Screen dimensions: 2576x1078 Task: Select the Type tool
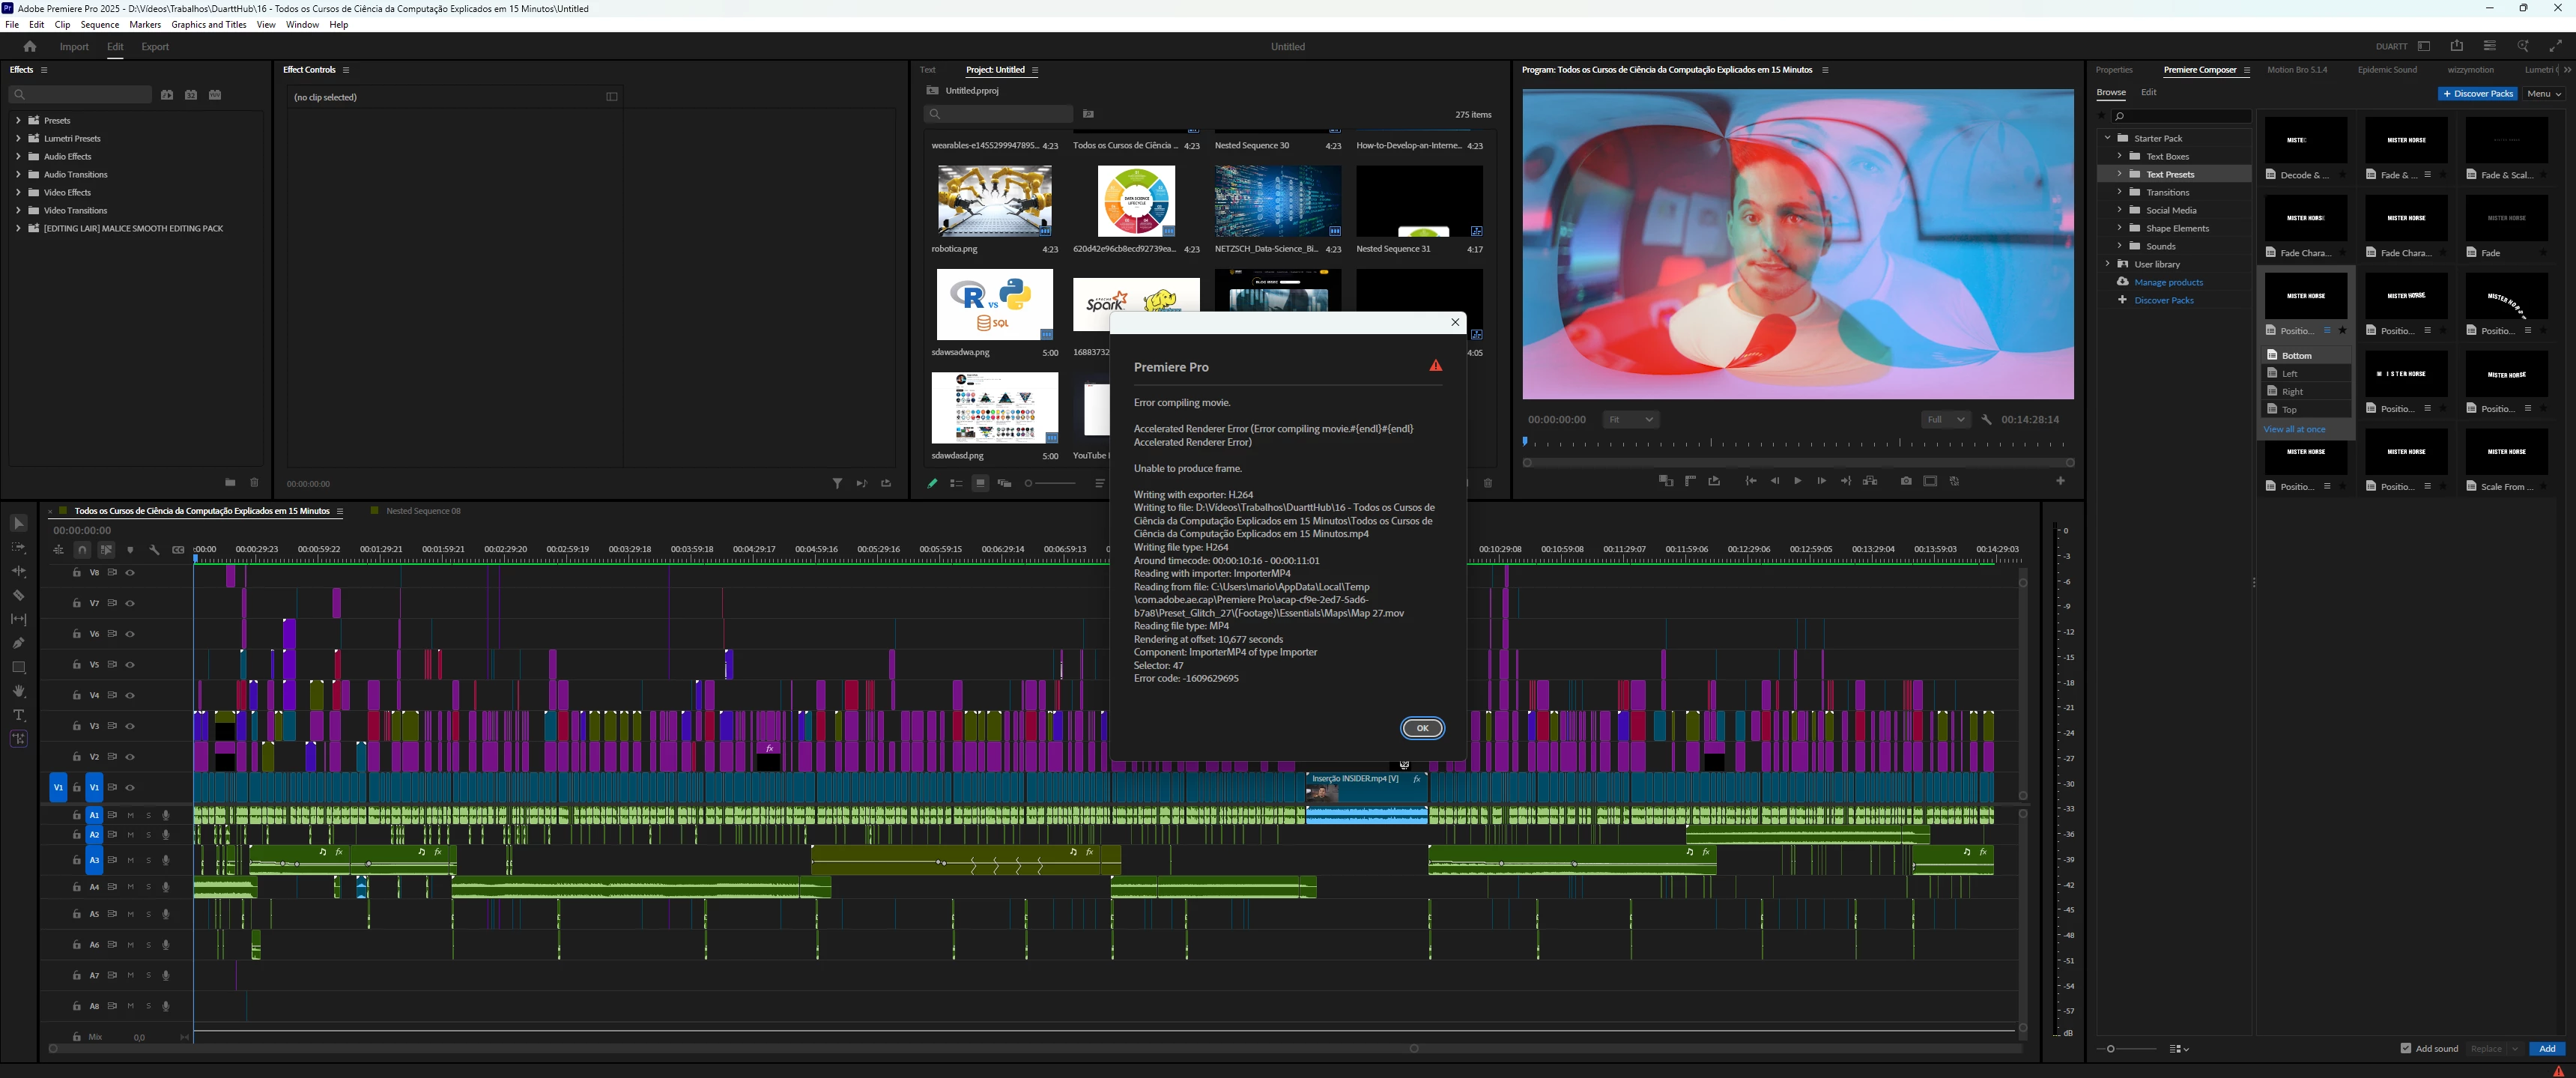[x=18, y=715]
